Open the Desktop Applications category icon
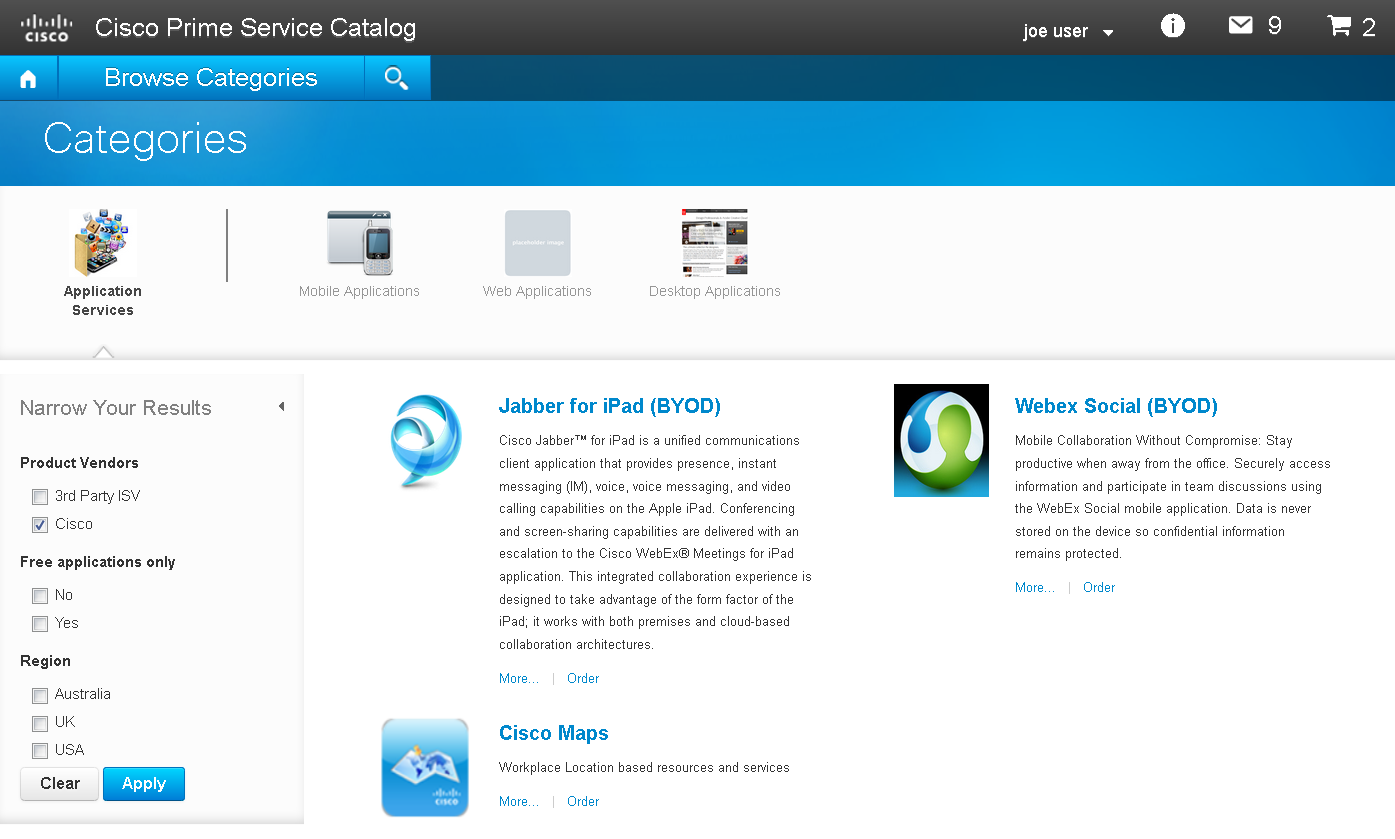The width and height of the screenshot is (1395, 839). (714, 241)
